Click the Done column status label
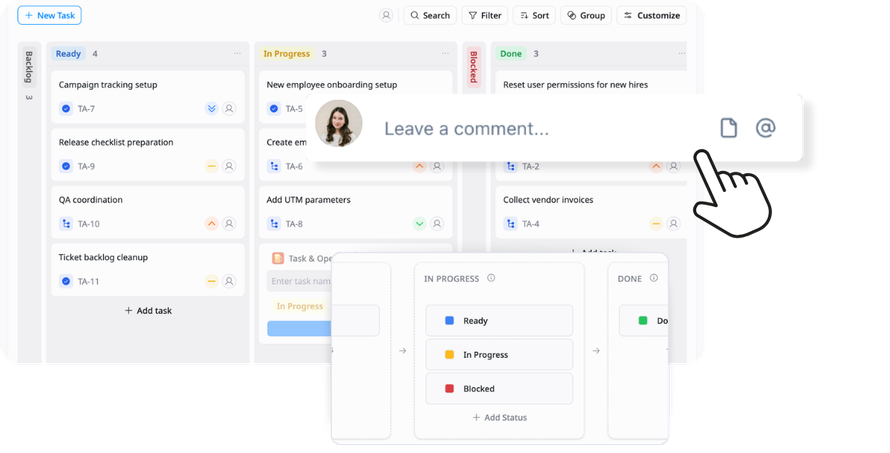The image size is (890, 453). [511, 53]
